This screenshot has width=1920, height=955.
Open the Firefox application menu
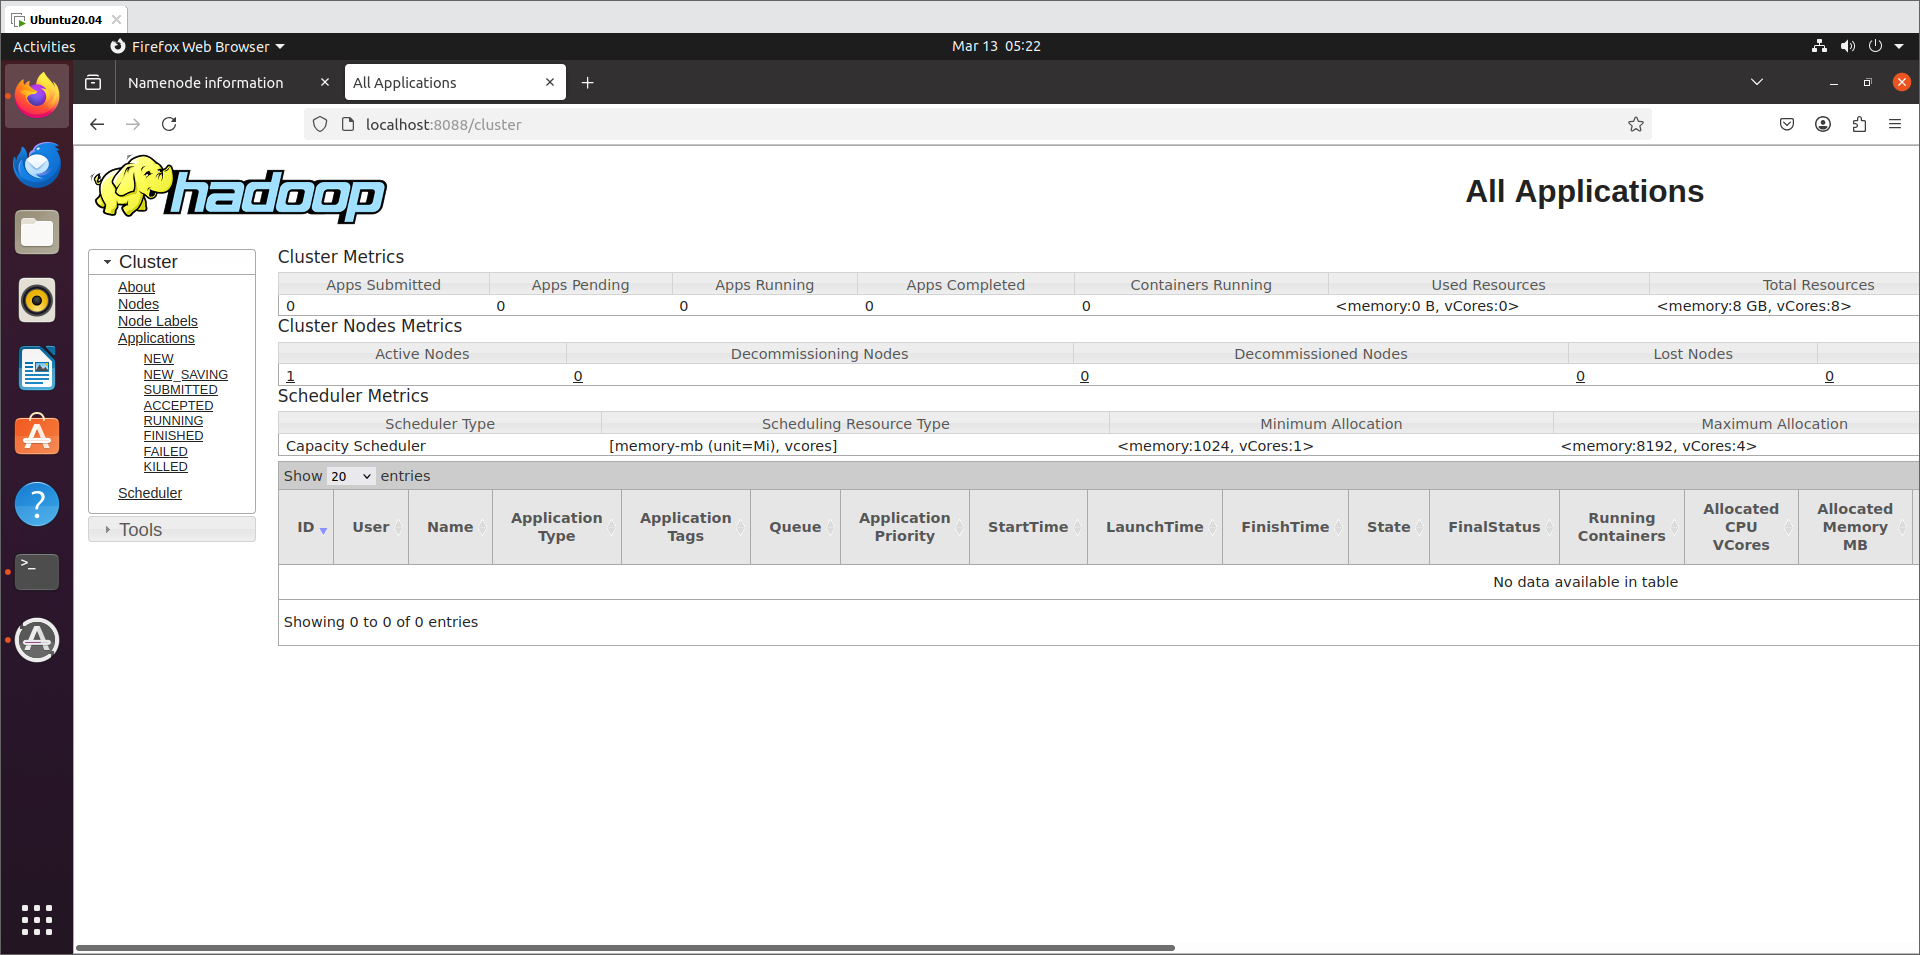(x=1895, y=124)
